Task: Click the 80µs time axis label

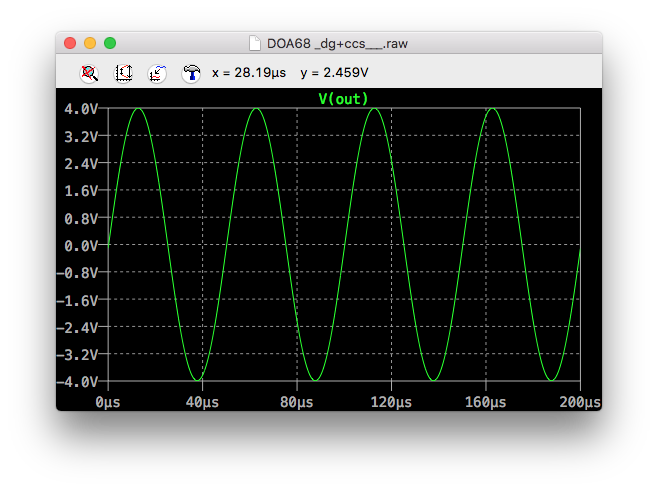Action: pyautogui.click(x=297, y=402)
